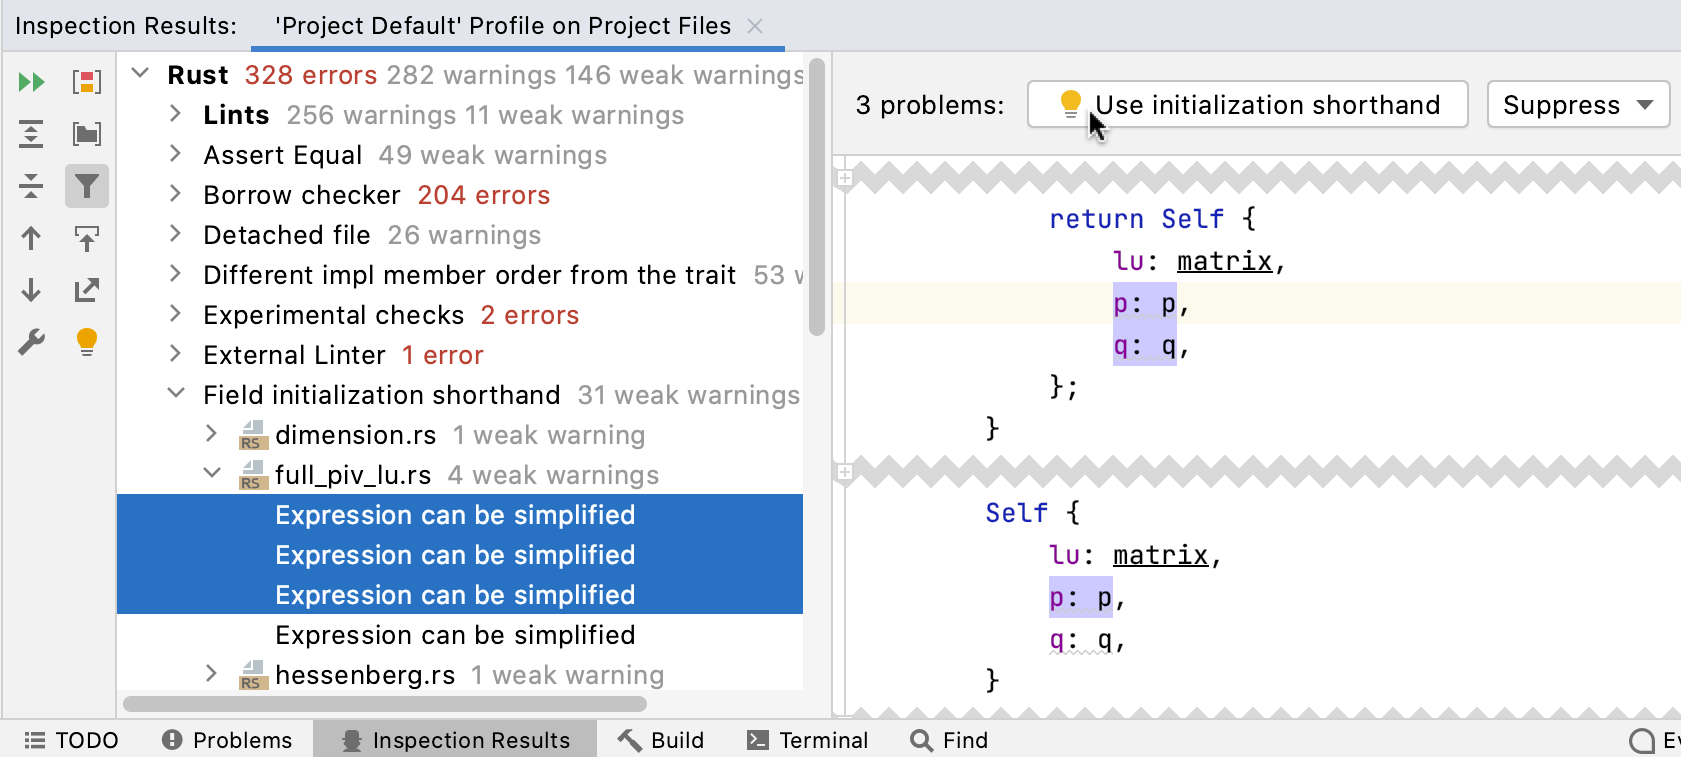Apply Use initialization shorthand fix
Image resolution: width=1681 pixels, height=757 pixels.
tap(1247, 105)
